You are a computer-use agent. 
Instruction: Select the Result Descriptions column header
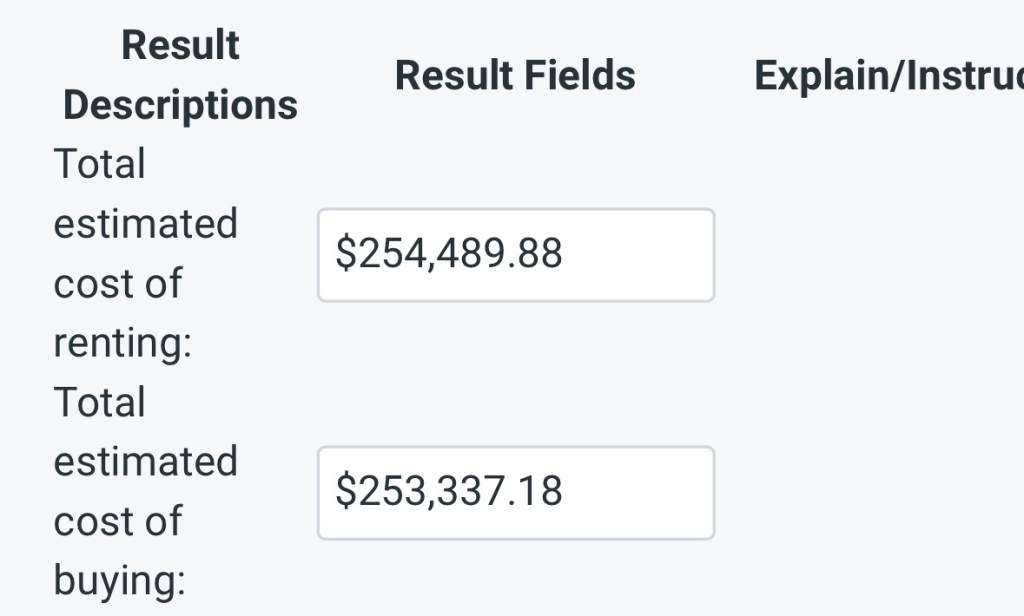(180, 75)
